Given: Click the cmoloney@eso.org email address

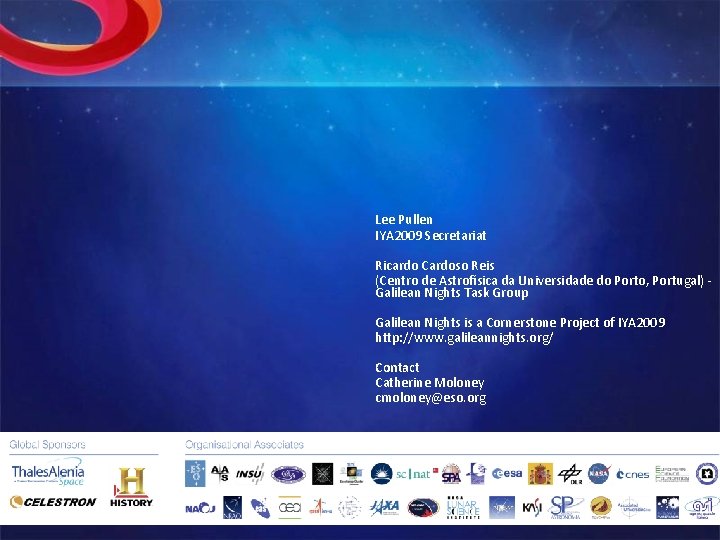Looking at the screenshot, I should (x=431, y=398).
